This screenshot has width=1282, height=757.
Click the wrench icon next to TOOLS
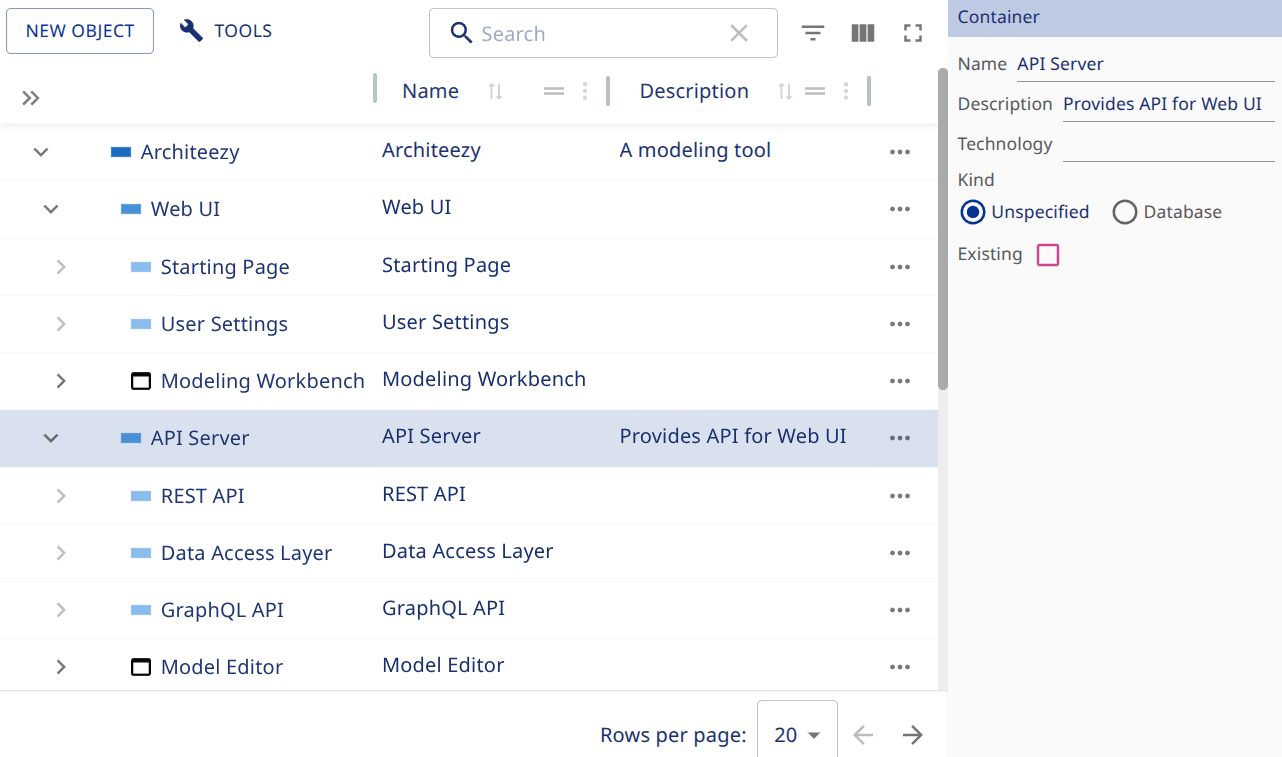[x=189, y=29]
